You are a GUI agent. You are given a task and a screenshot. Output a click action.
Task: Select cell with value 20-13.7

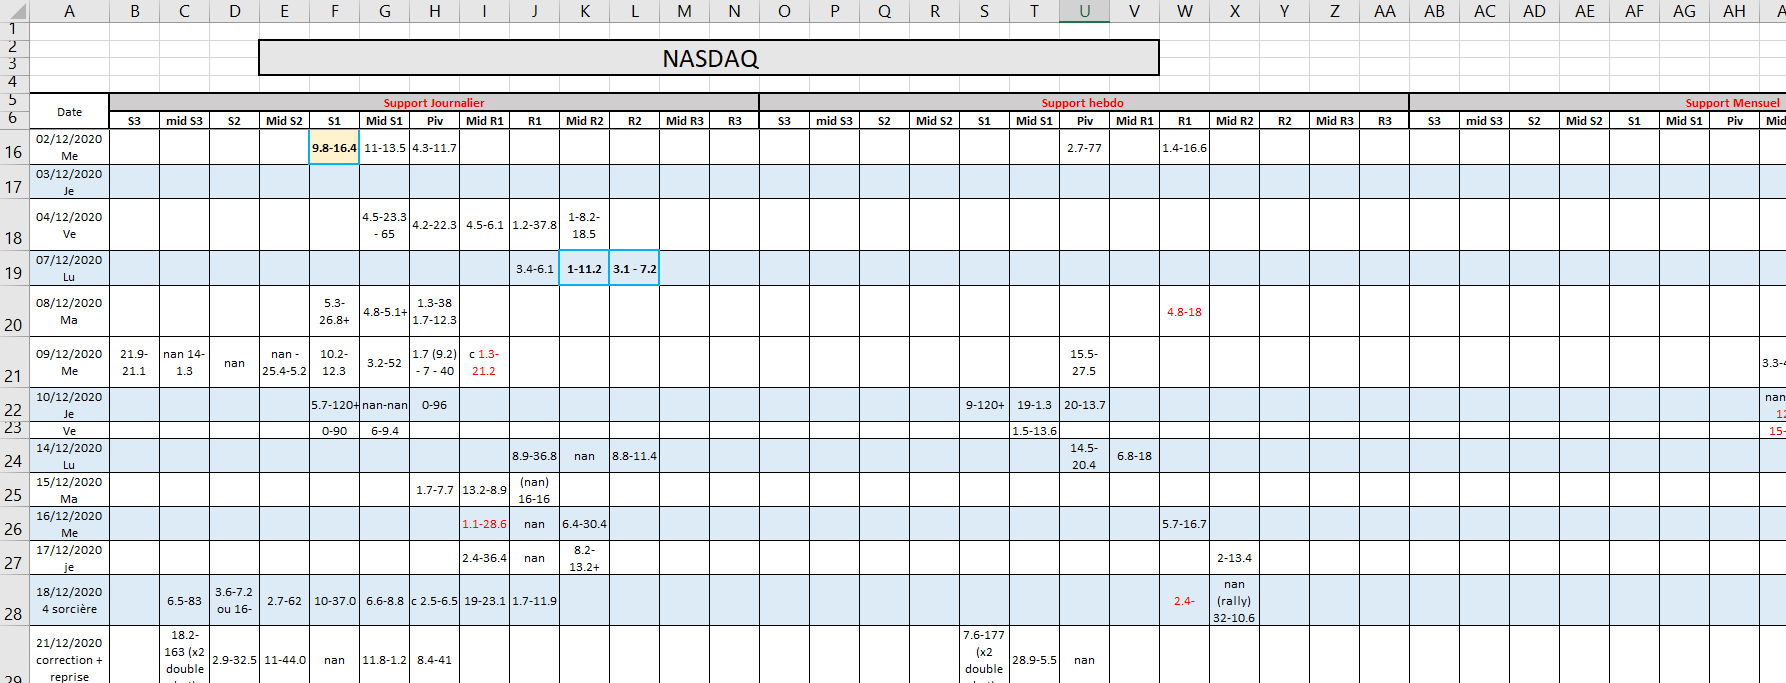(1084, 405)
